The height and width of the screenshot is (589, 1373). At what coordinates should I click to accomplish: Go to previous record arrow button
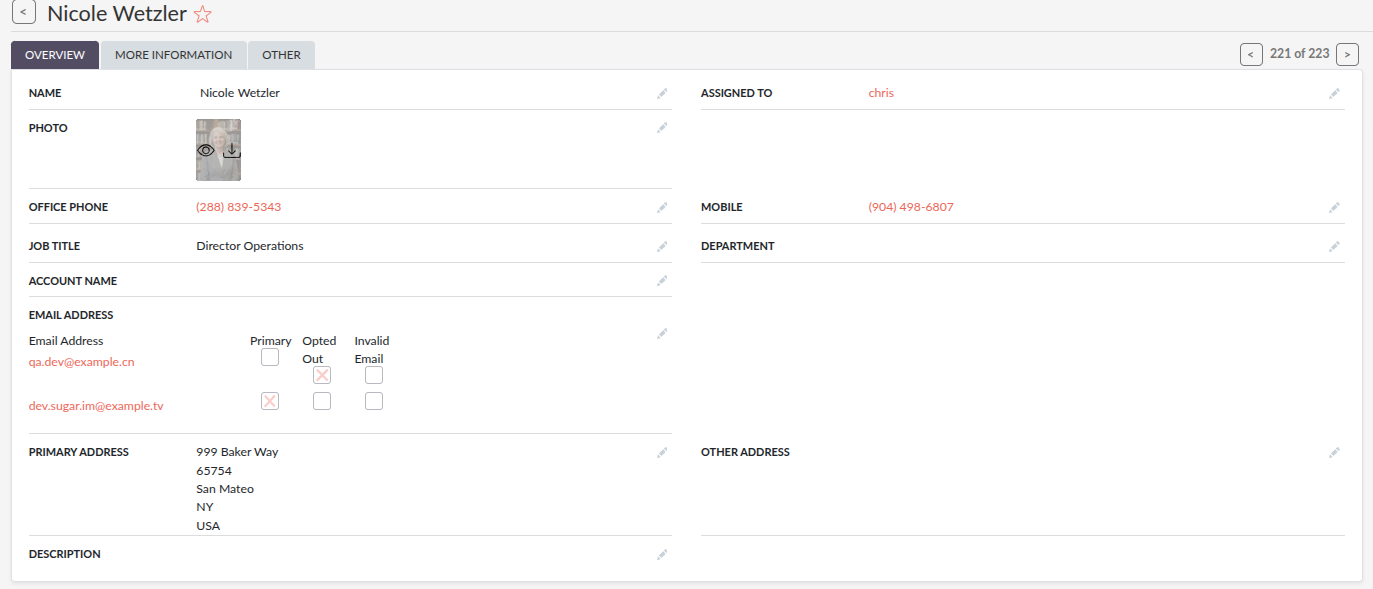[1251, 54]
